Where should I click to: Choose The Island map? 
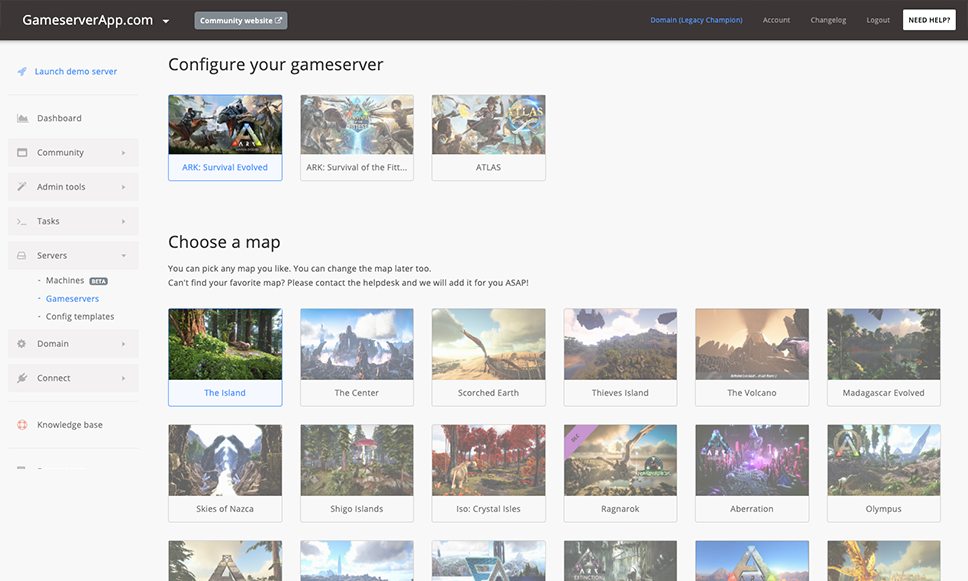click(x=225, y=357)
